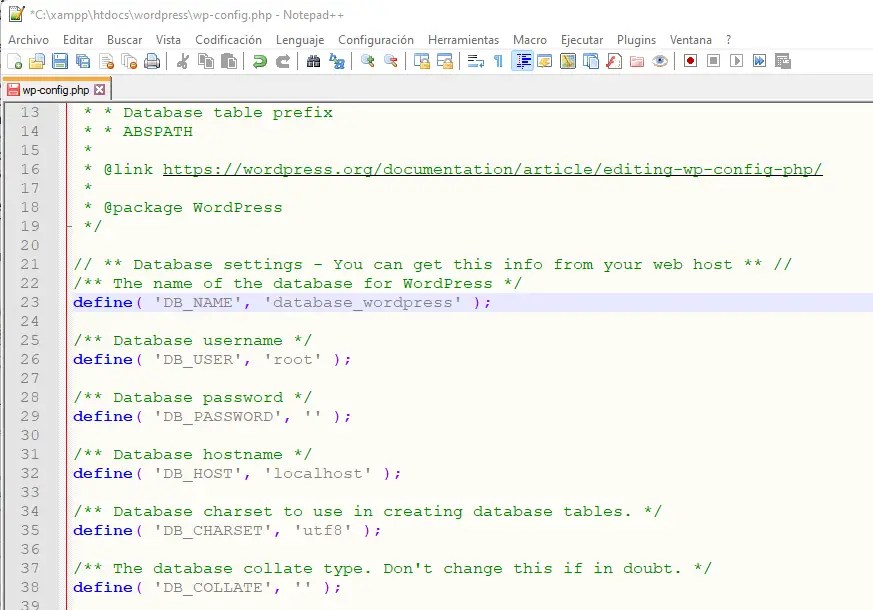Undo the last change via green arrow
873x610 pixels.
coord(260,61)
